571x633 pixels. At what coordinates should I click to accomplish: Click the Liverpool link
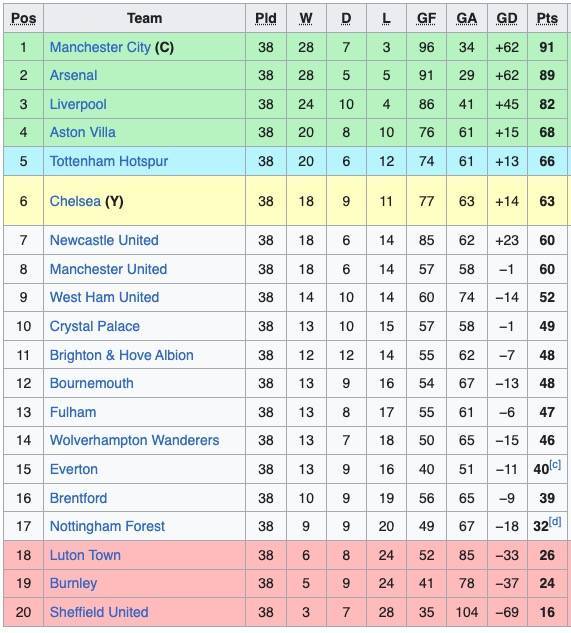(x=78, y=104)
